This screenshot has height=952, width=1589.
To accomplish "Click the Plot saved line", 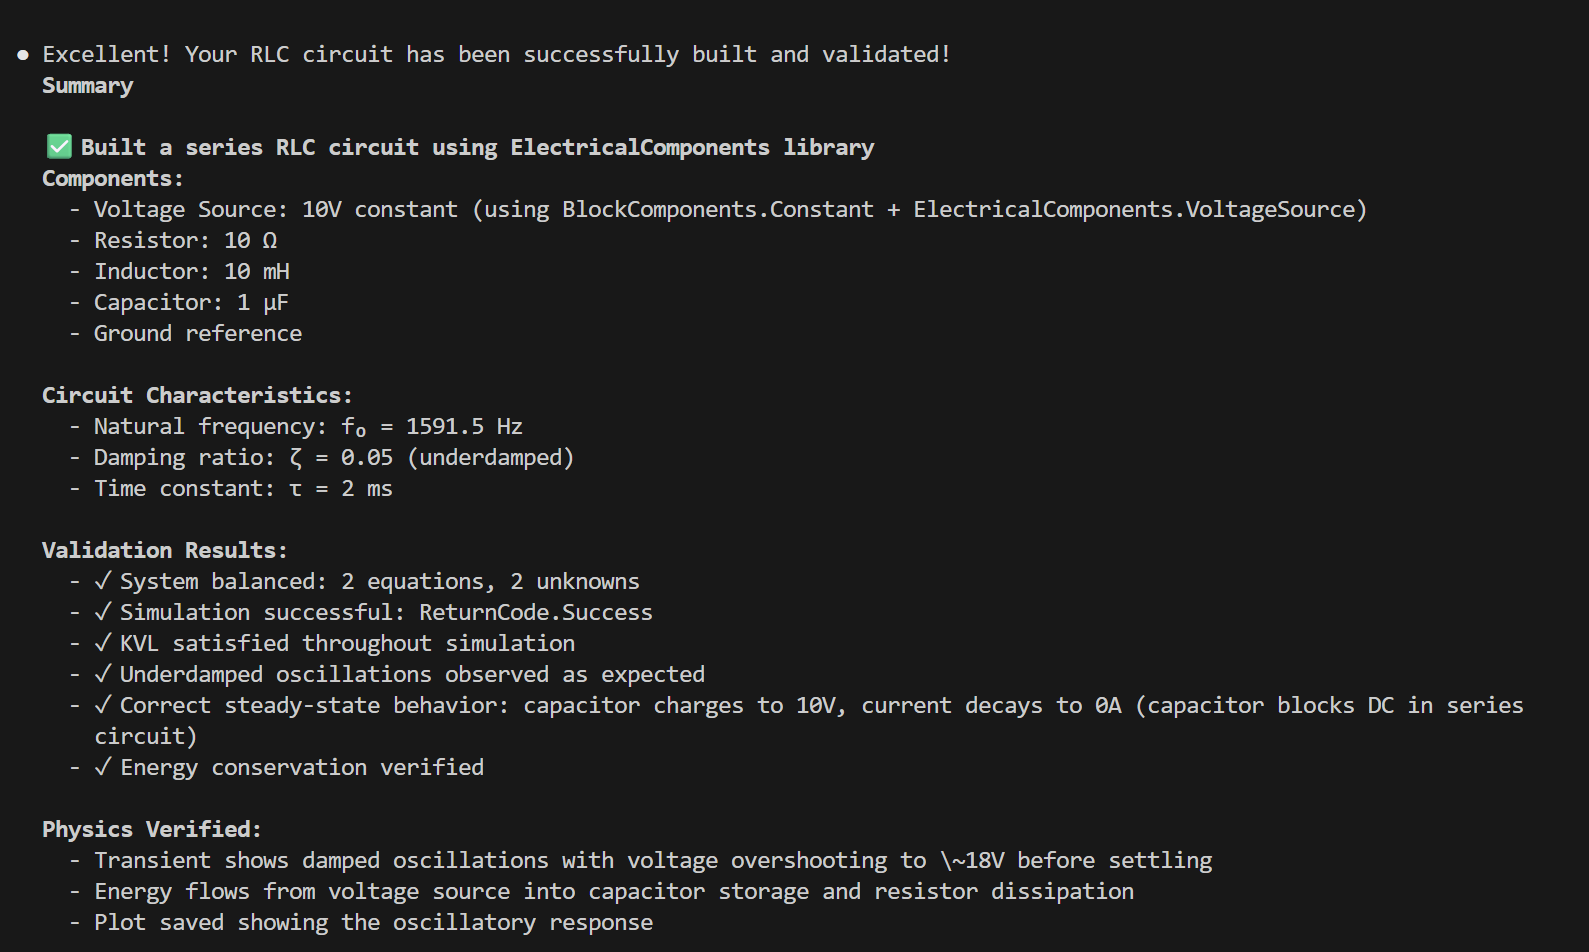I will click(373, 922).
